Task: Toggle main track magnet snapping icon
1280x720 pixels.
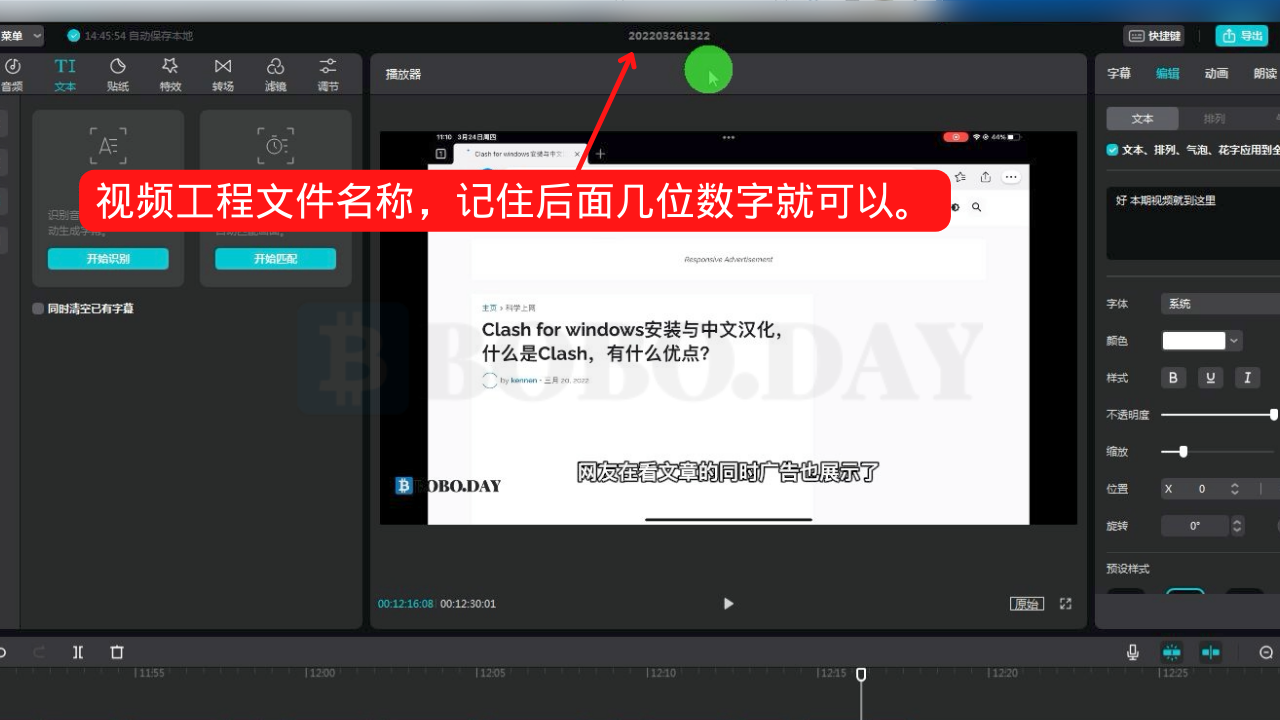Action: click(1172, 652)
